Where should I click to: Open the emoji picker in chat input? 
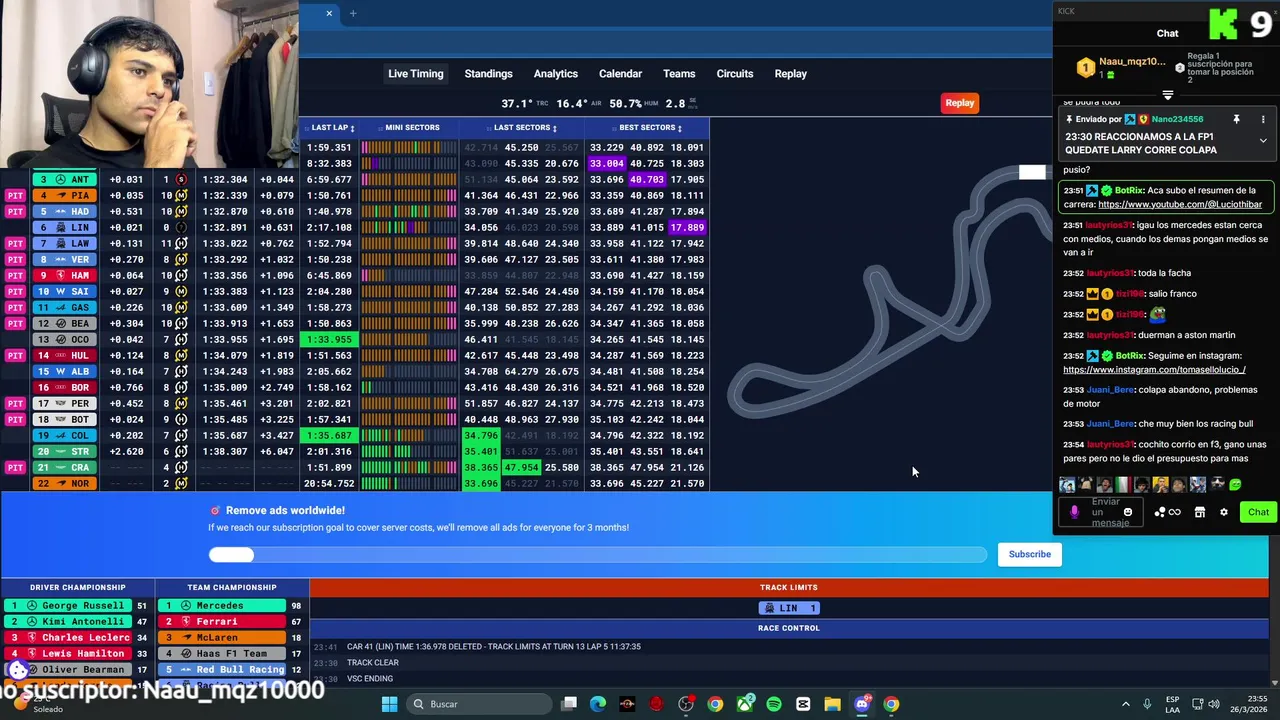[x=1128, y=512]
